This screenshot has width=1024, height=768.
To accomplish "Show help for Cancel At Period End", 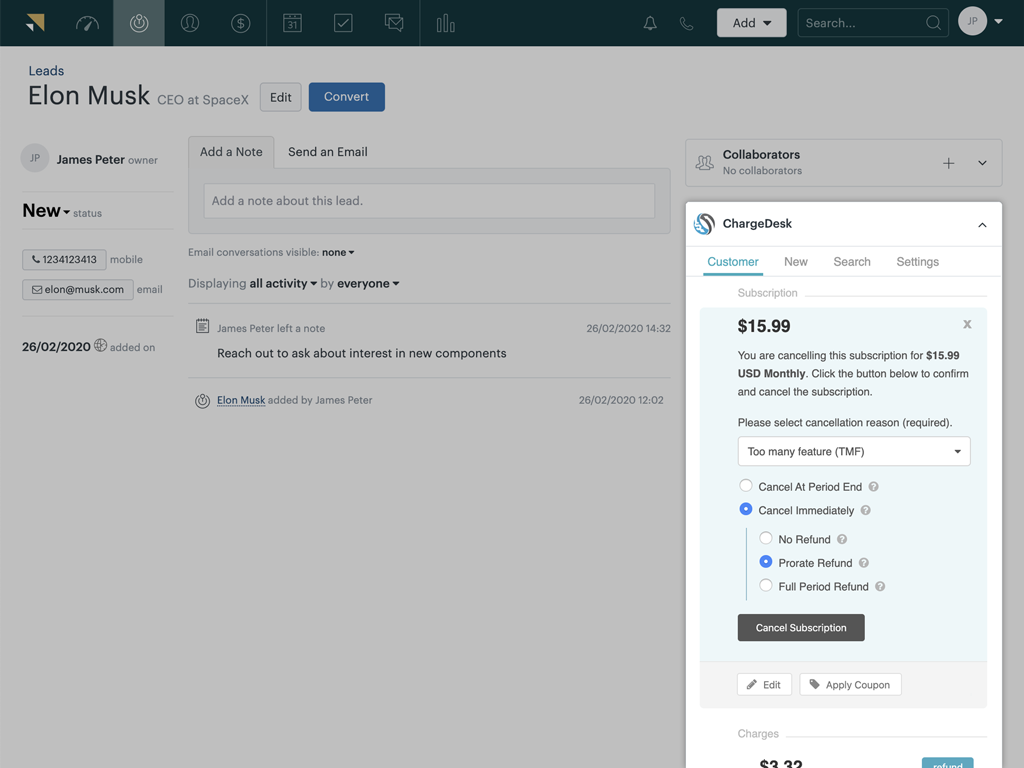I will click(874, 487).
